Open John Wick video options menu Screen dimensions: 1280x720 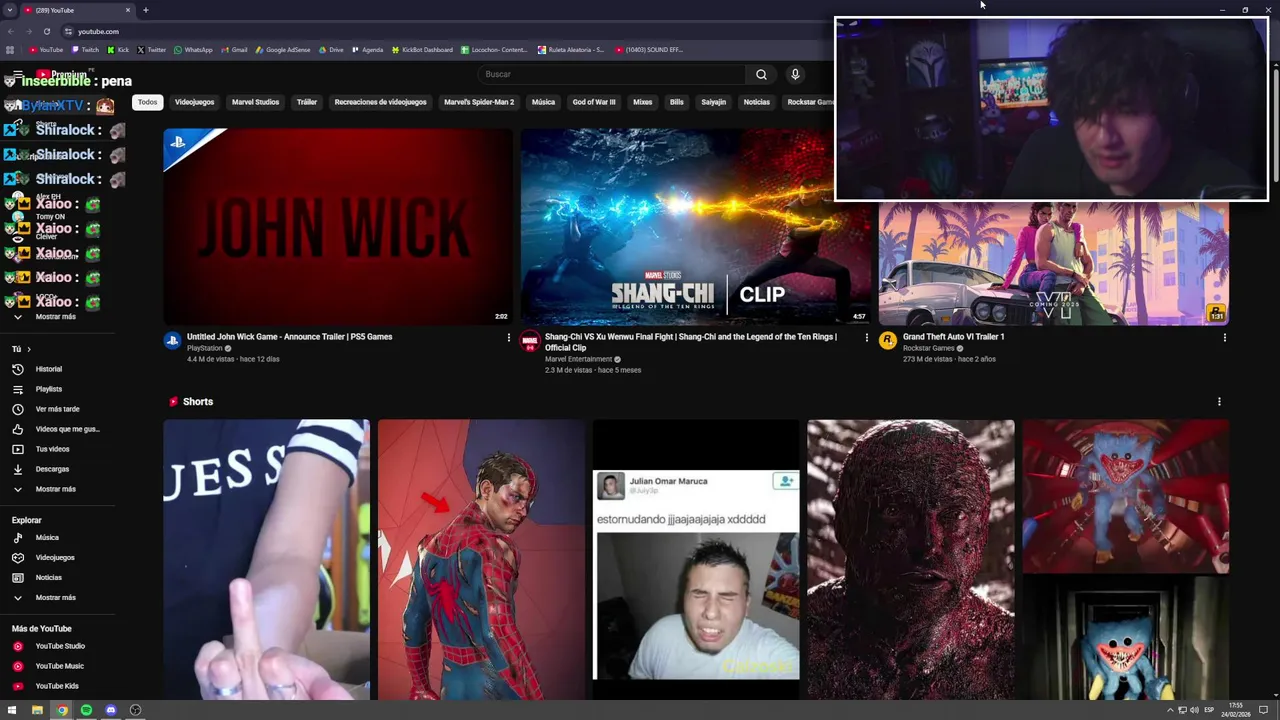point(508,337)
